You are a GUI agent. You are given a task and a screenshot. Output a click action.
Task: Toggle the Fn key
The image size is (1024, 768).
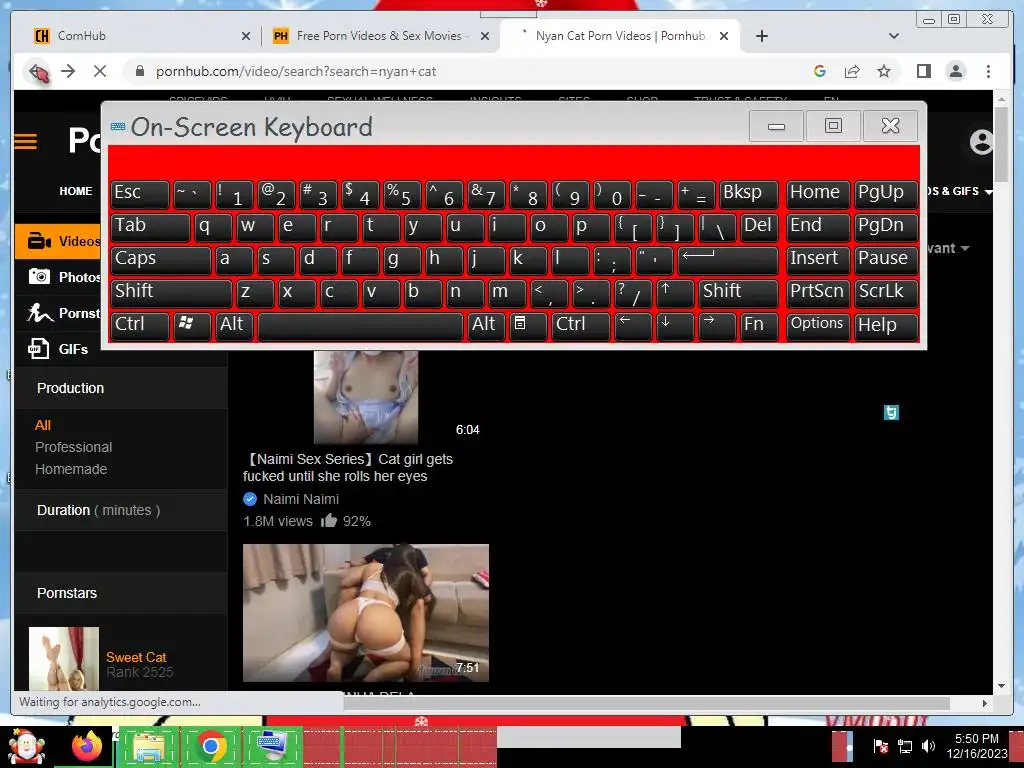pos(759,325)
